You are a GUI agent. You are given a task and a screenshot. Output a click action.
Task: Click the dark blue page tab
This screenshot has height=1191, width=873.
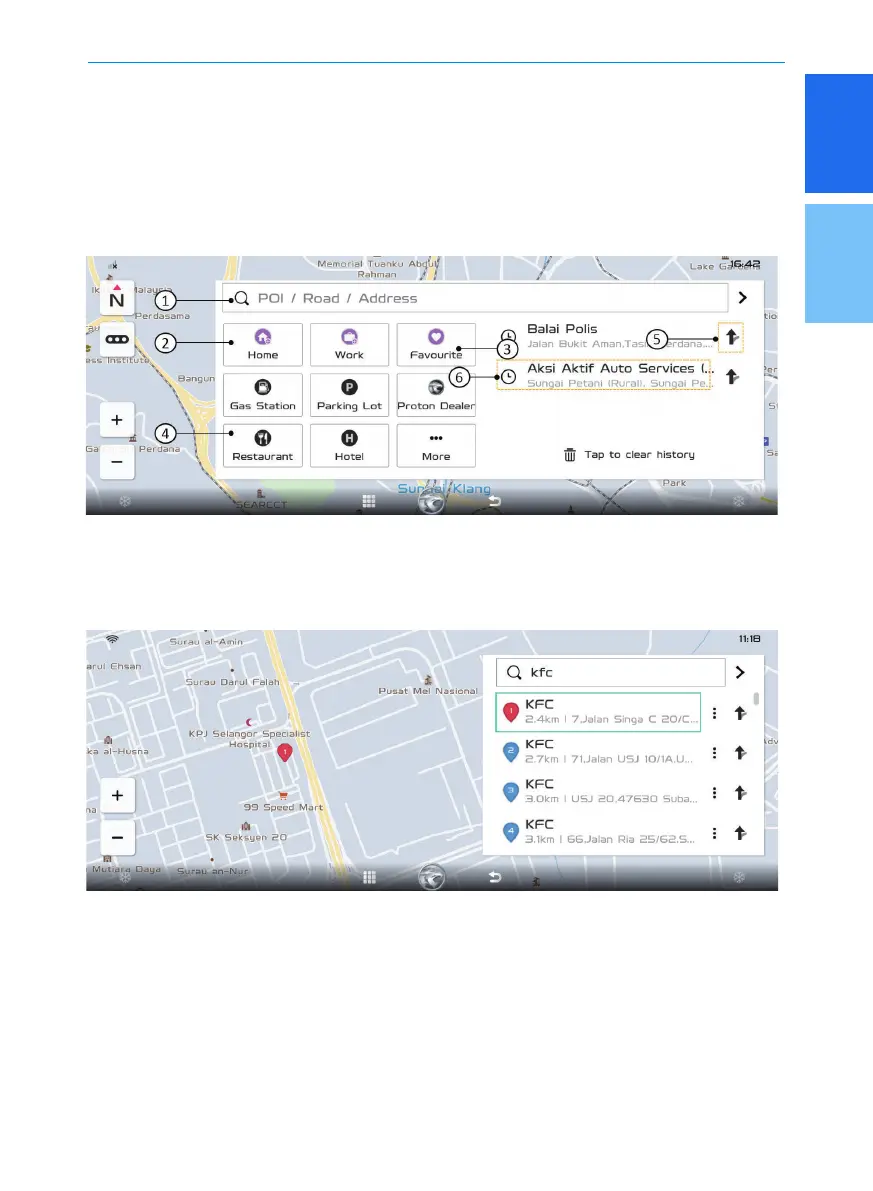839,134
